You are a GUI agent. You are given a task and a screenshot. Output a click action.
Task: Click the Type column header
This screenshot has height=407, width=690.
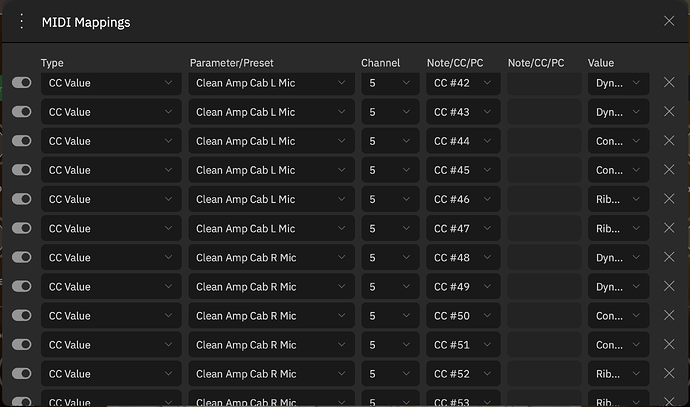coord(52,63)
